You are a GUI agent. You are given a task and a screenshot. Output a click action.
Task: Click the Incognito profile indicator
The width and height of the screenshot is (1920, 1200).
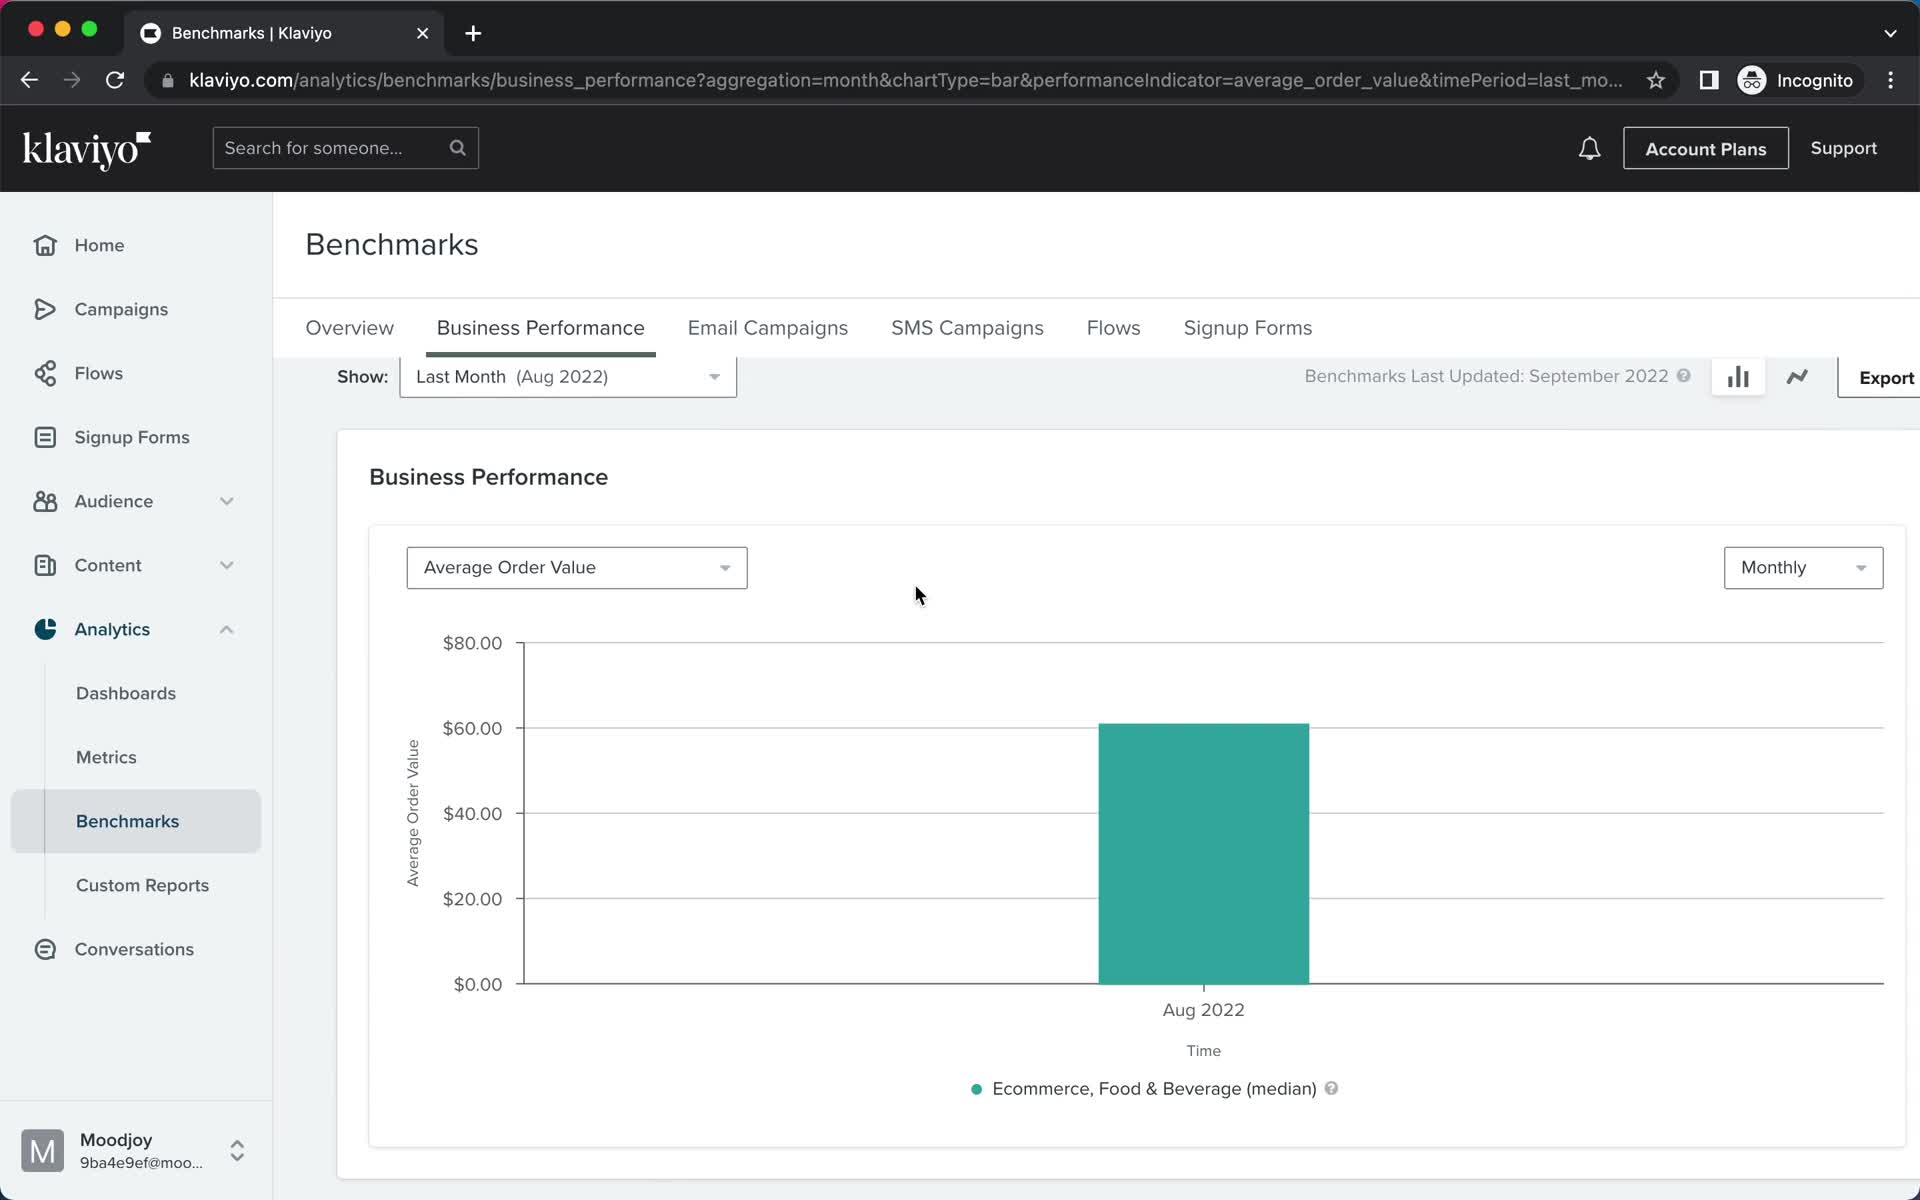(x=1796, y=80)
